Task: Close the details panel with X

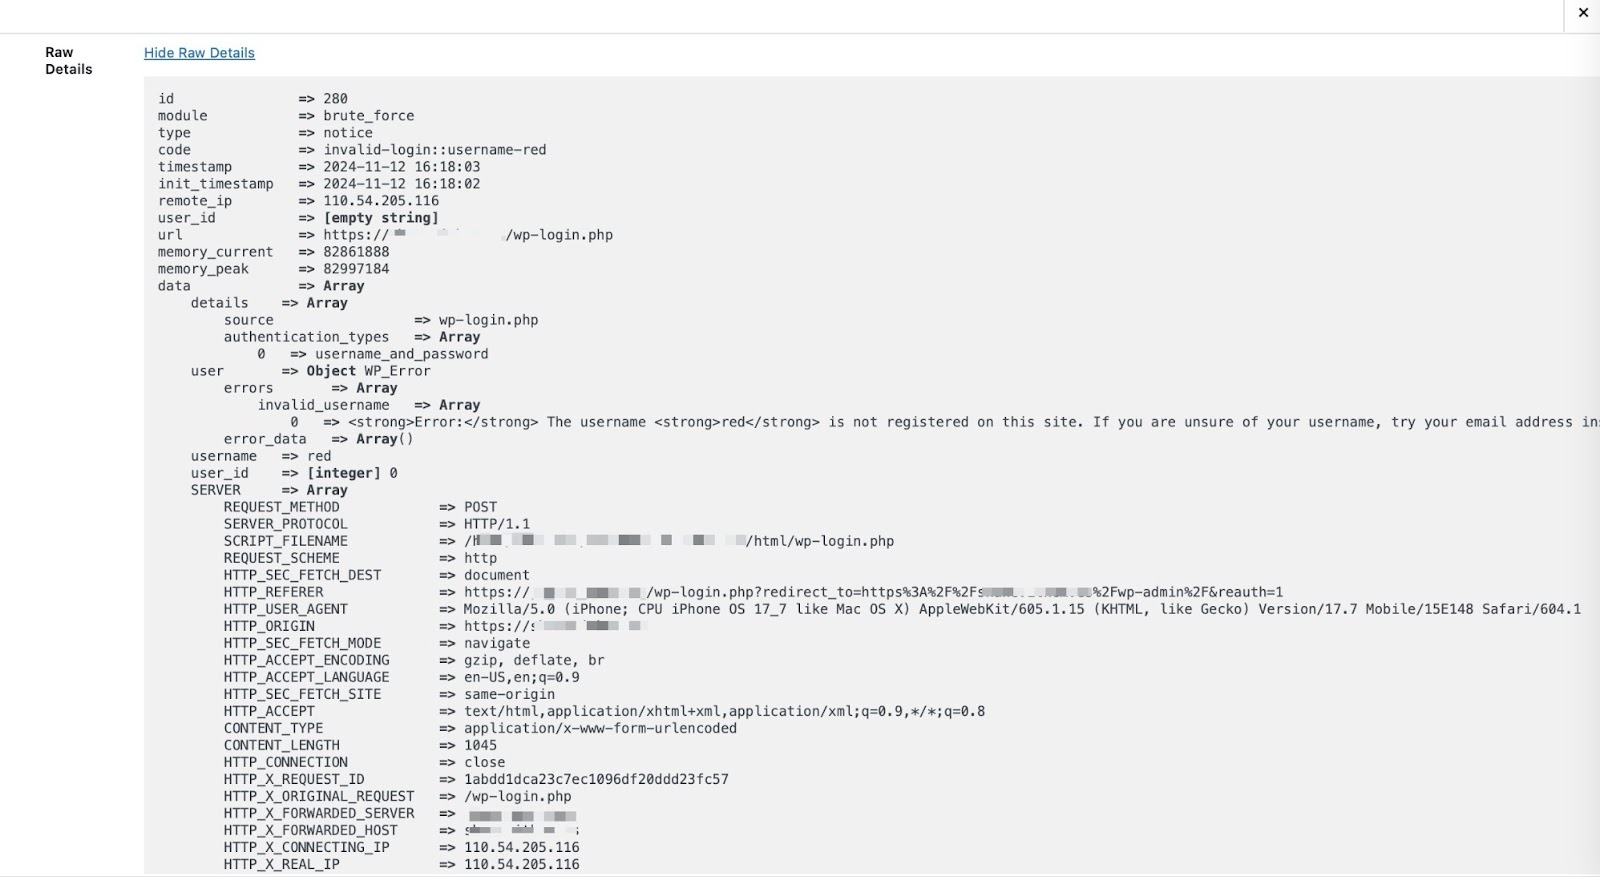Action: 1583,13
